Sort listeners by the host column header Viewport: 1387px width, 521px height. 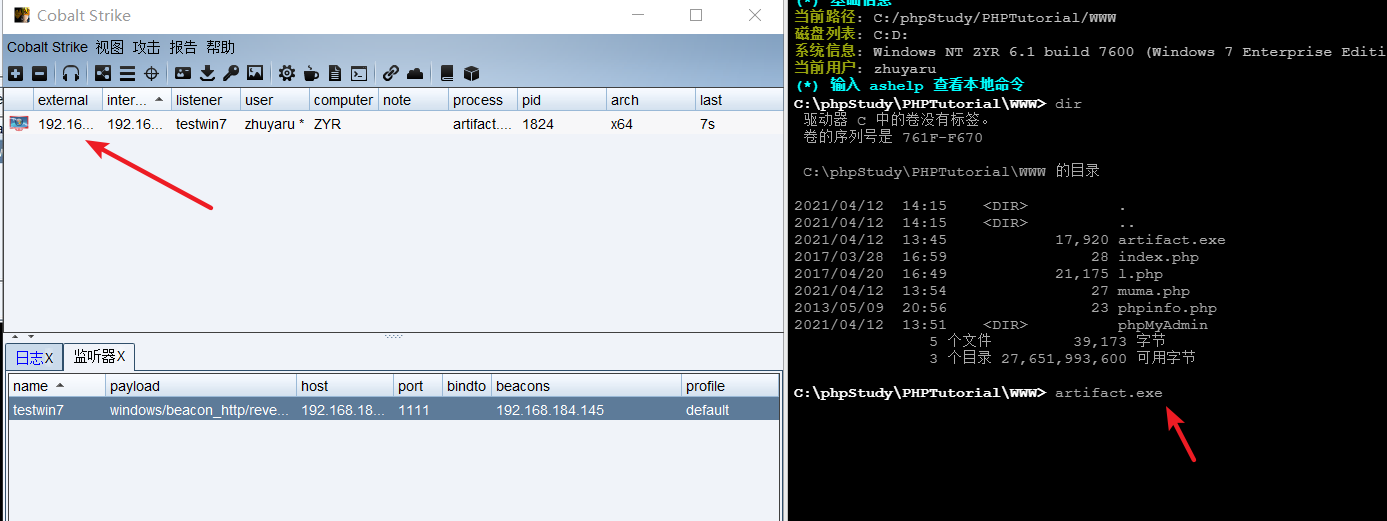(345, 386)
